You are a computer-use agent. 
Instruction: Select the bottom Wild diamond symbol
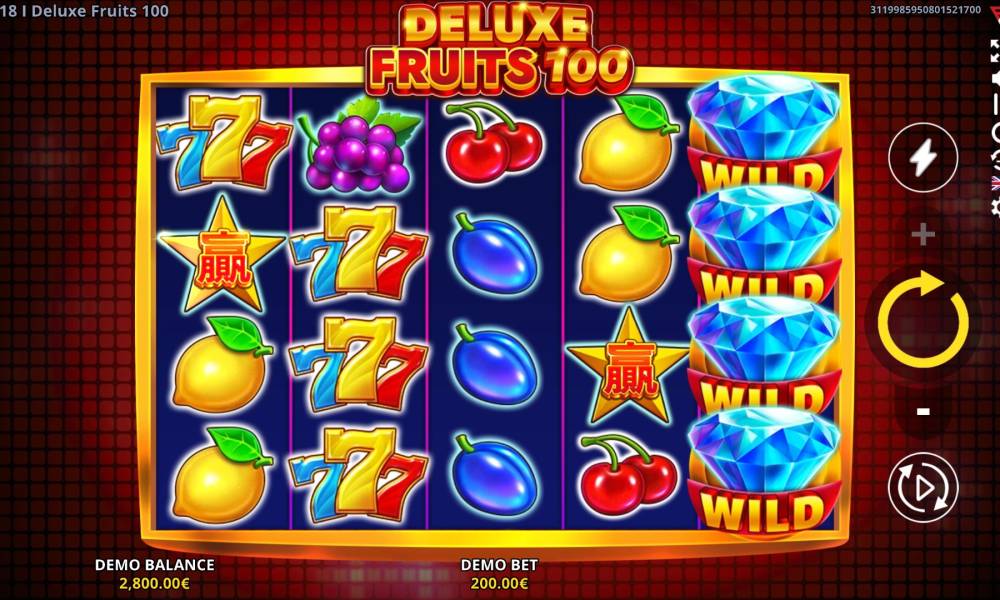(x=763, y=470)
